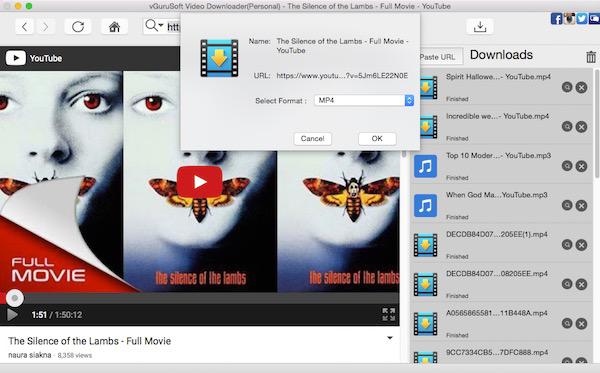Viewport: 600px width, 373px height.
Task: Reveal When God Ma... mp3 in Finder
Action: (567, 205)
